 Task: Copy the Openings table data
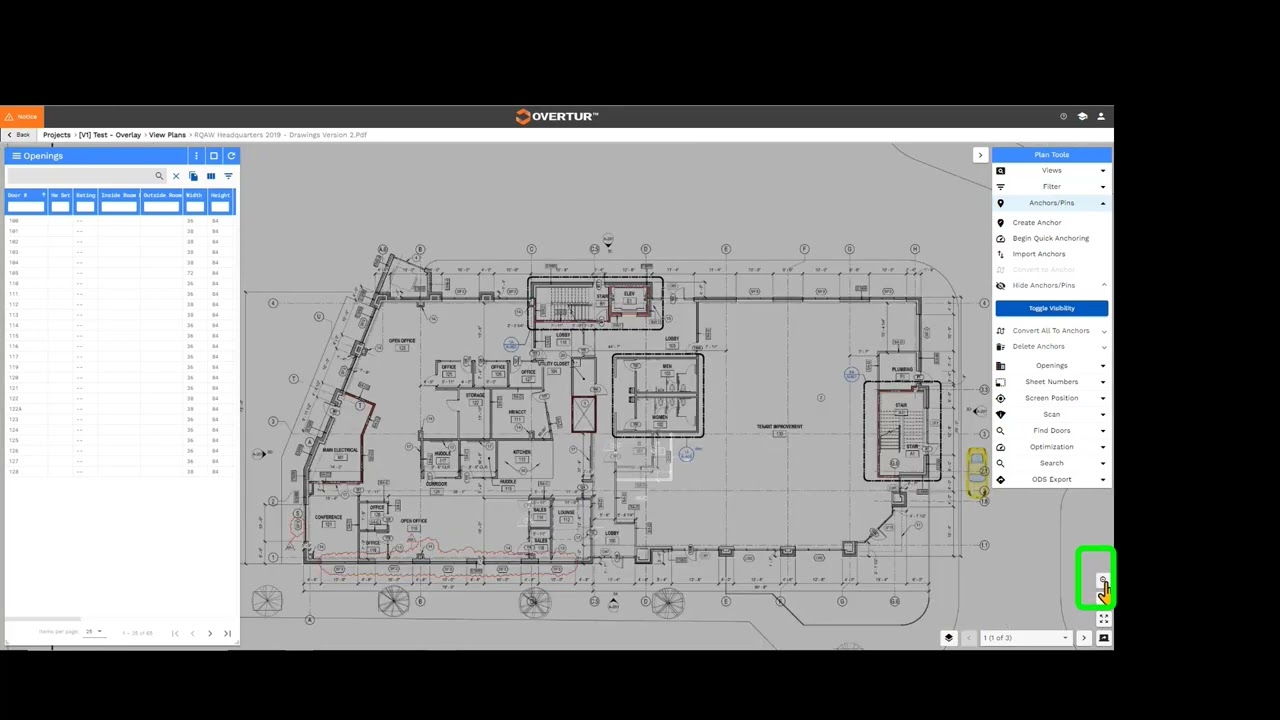click(193, 176)
